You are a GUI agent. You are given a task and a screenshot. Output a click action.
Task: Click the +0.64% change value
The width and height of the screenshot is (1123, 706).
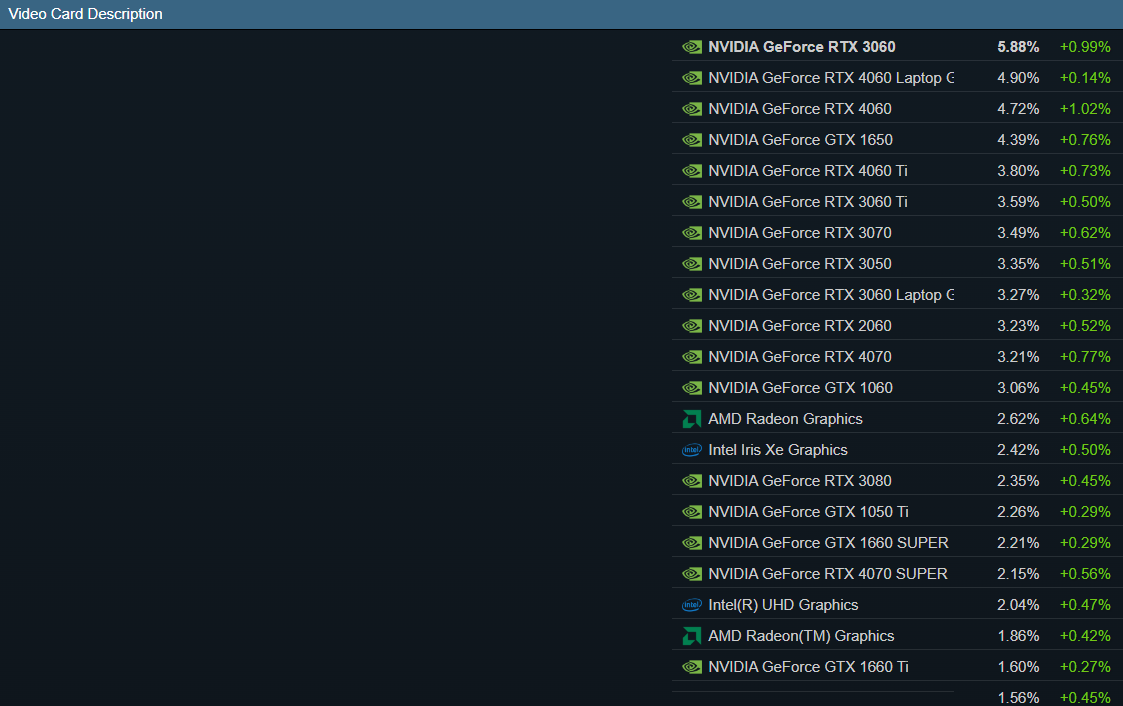tap(1085, 419)
